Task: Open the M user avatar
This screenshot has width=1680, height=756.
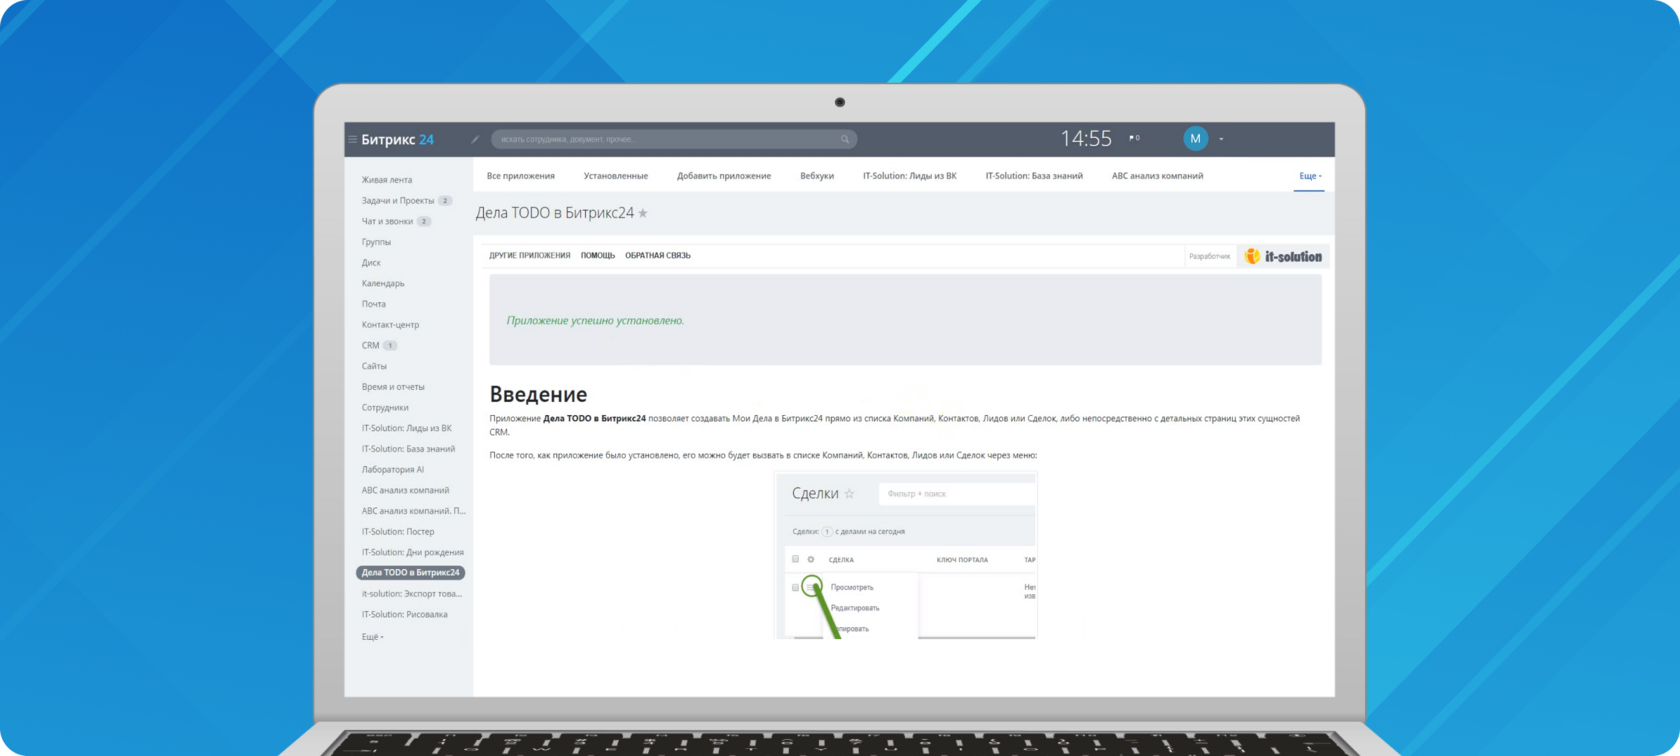Action: pos(1195,139)
